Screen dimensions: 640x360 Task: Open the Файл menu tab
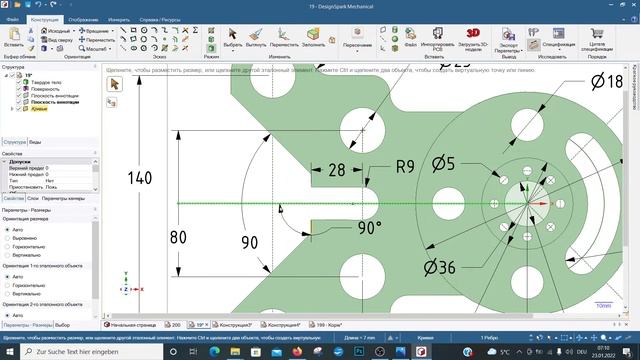[12, 20]
